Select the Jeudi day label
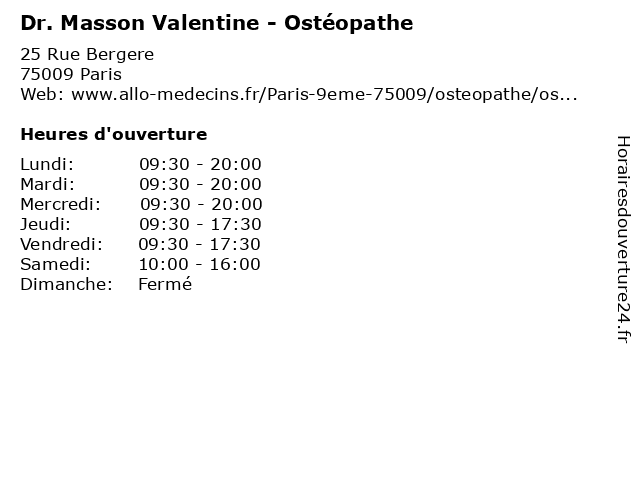Image resolution: width=640 pixels, height=480 pixels. pyautogui.click(x=46, y=224)
